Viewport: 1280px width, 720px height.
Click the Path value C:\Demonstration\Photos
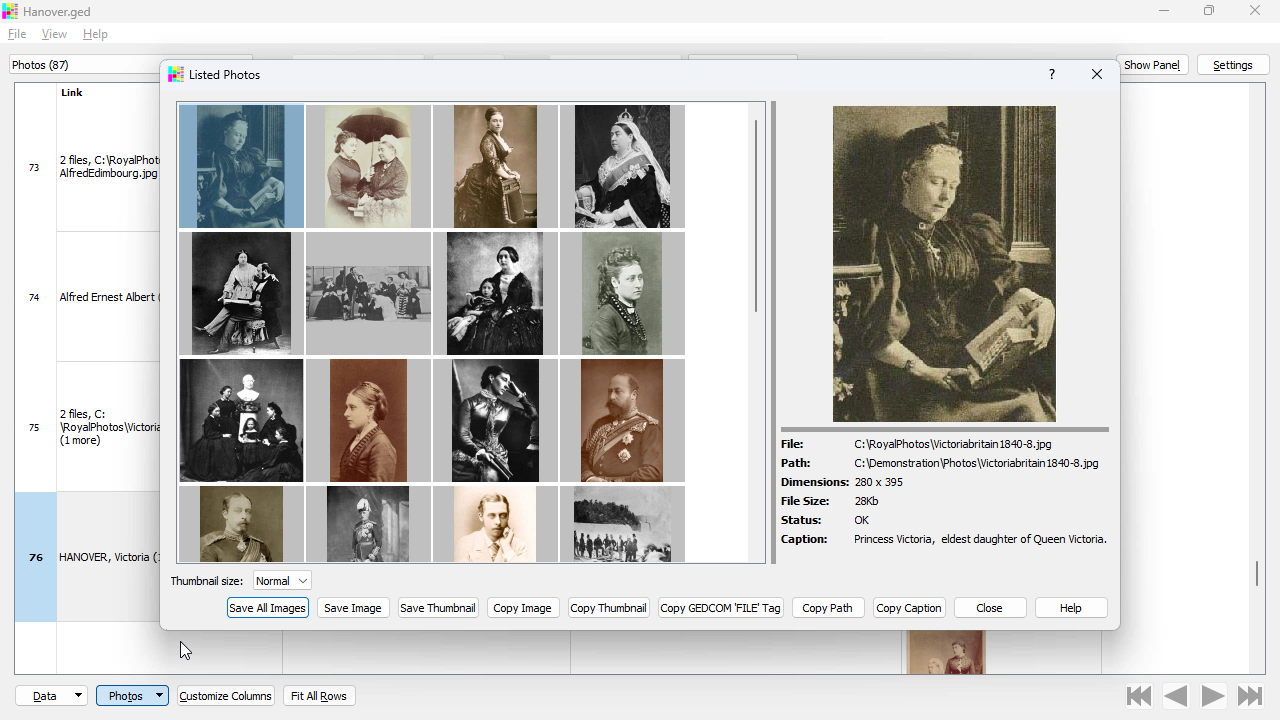click(x=976, y=463)
